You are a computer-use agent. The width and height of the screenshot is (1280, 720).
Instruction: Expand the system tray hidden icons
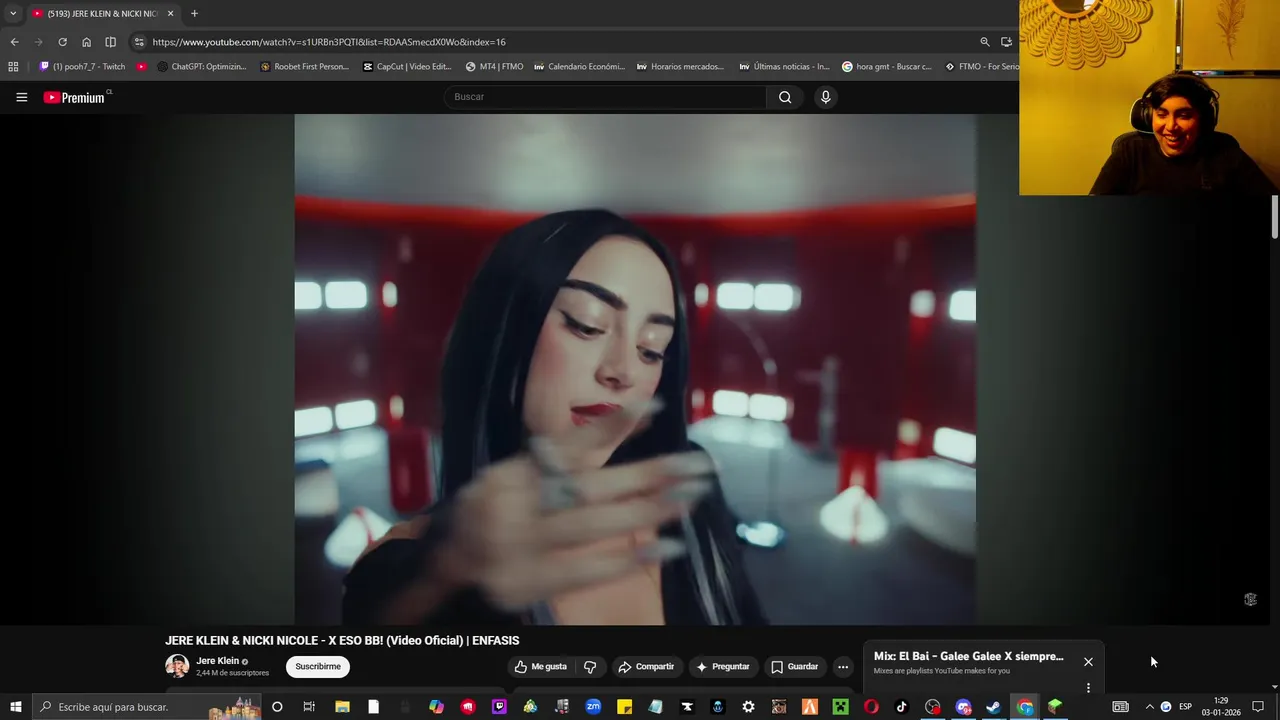(x=1149, y=707)
